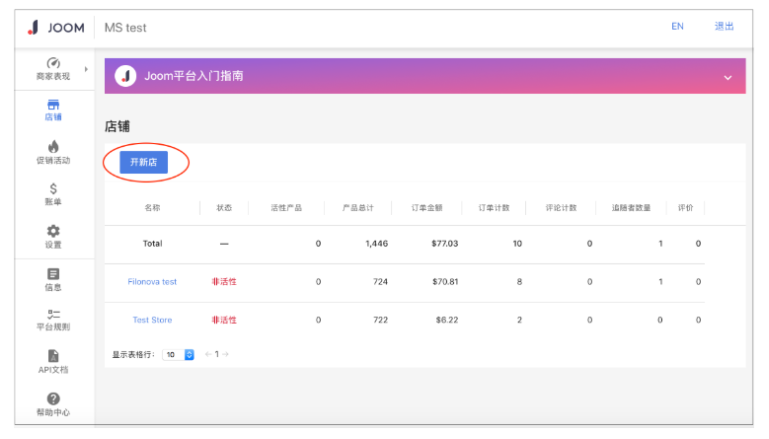This screenshot has height=439, width=769.
Task: Open the merchant performance gauge icon
Action: coord(53,63)
